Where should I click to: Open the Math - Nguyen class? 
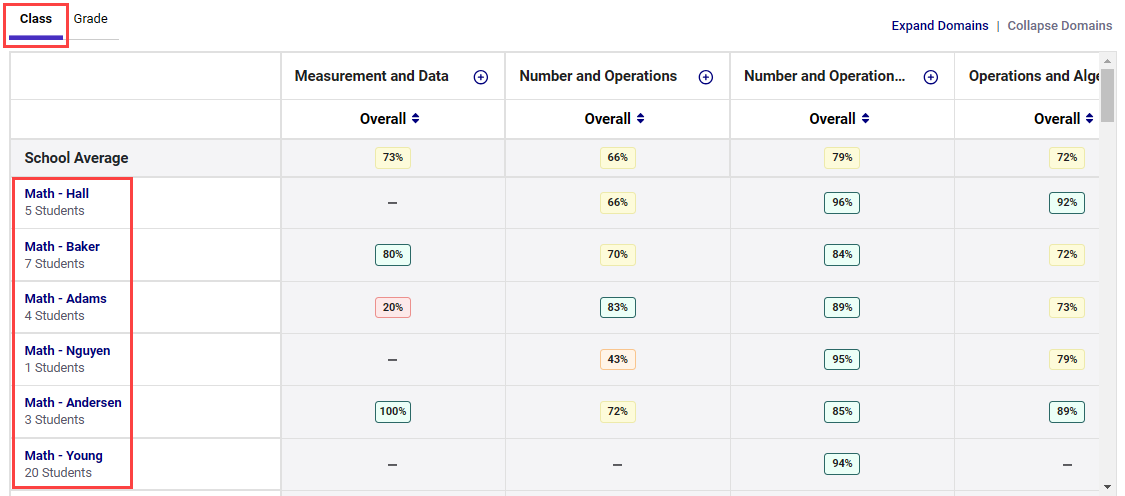(67, 351)
